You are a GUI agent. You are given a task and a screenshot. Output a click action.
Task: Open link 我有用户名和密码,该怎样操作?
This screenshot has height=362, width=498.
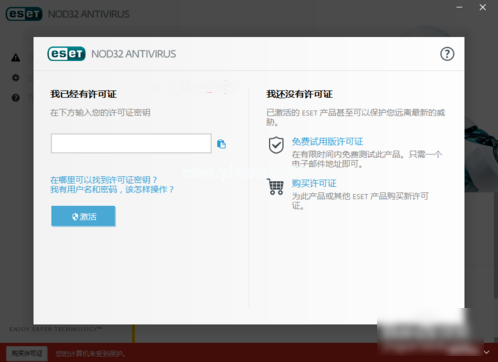click(112, 189)
